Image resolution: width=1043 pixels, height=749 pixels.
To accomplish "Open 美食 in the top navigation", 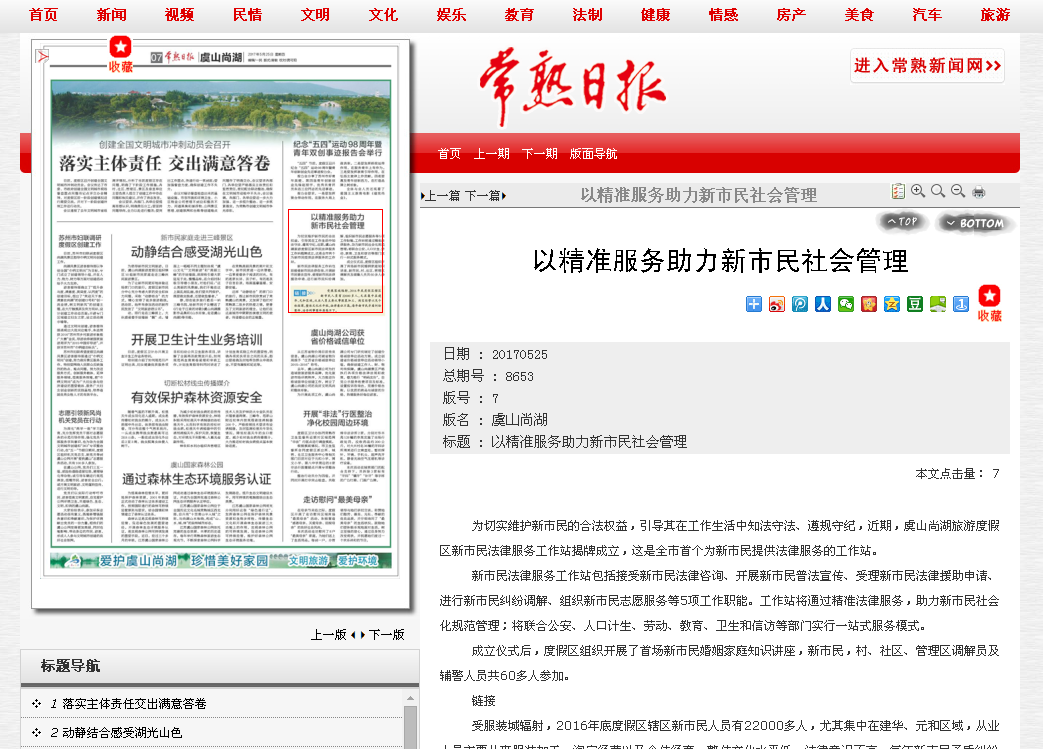I will pos(859,15).
